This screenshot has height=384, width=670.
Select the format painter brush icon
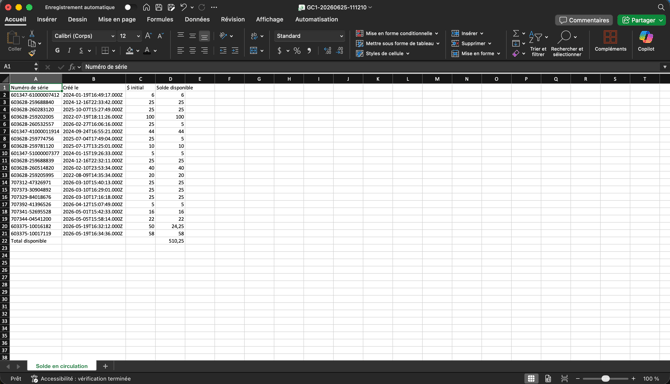tap(32, 53)
